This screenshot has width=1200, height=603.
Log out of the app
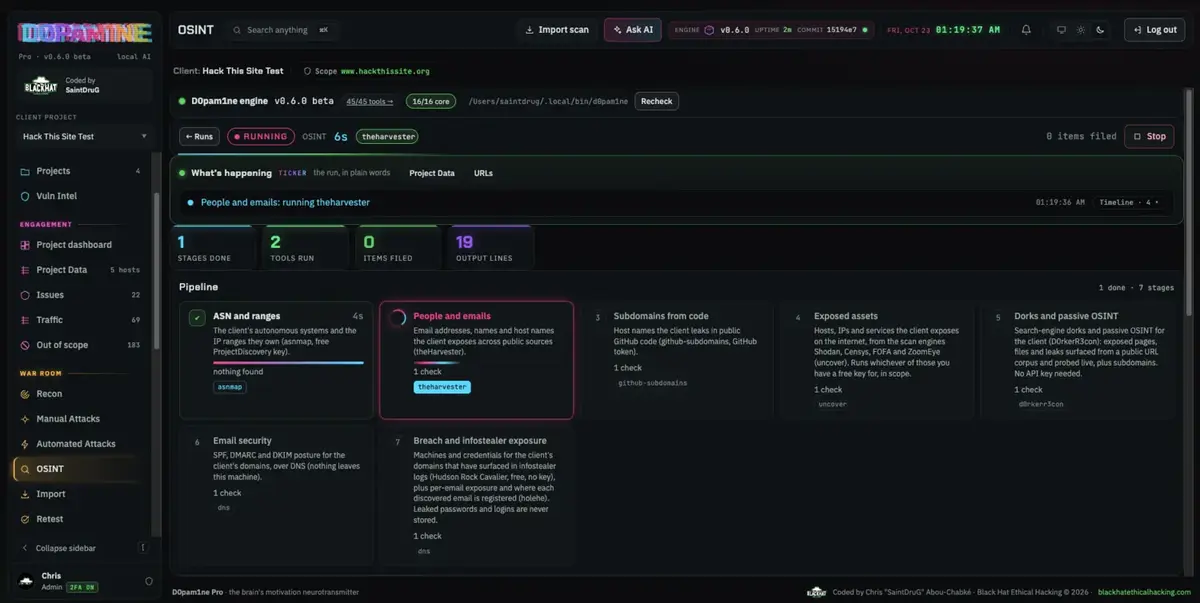[x=1154, y=30]
